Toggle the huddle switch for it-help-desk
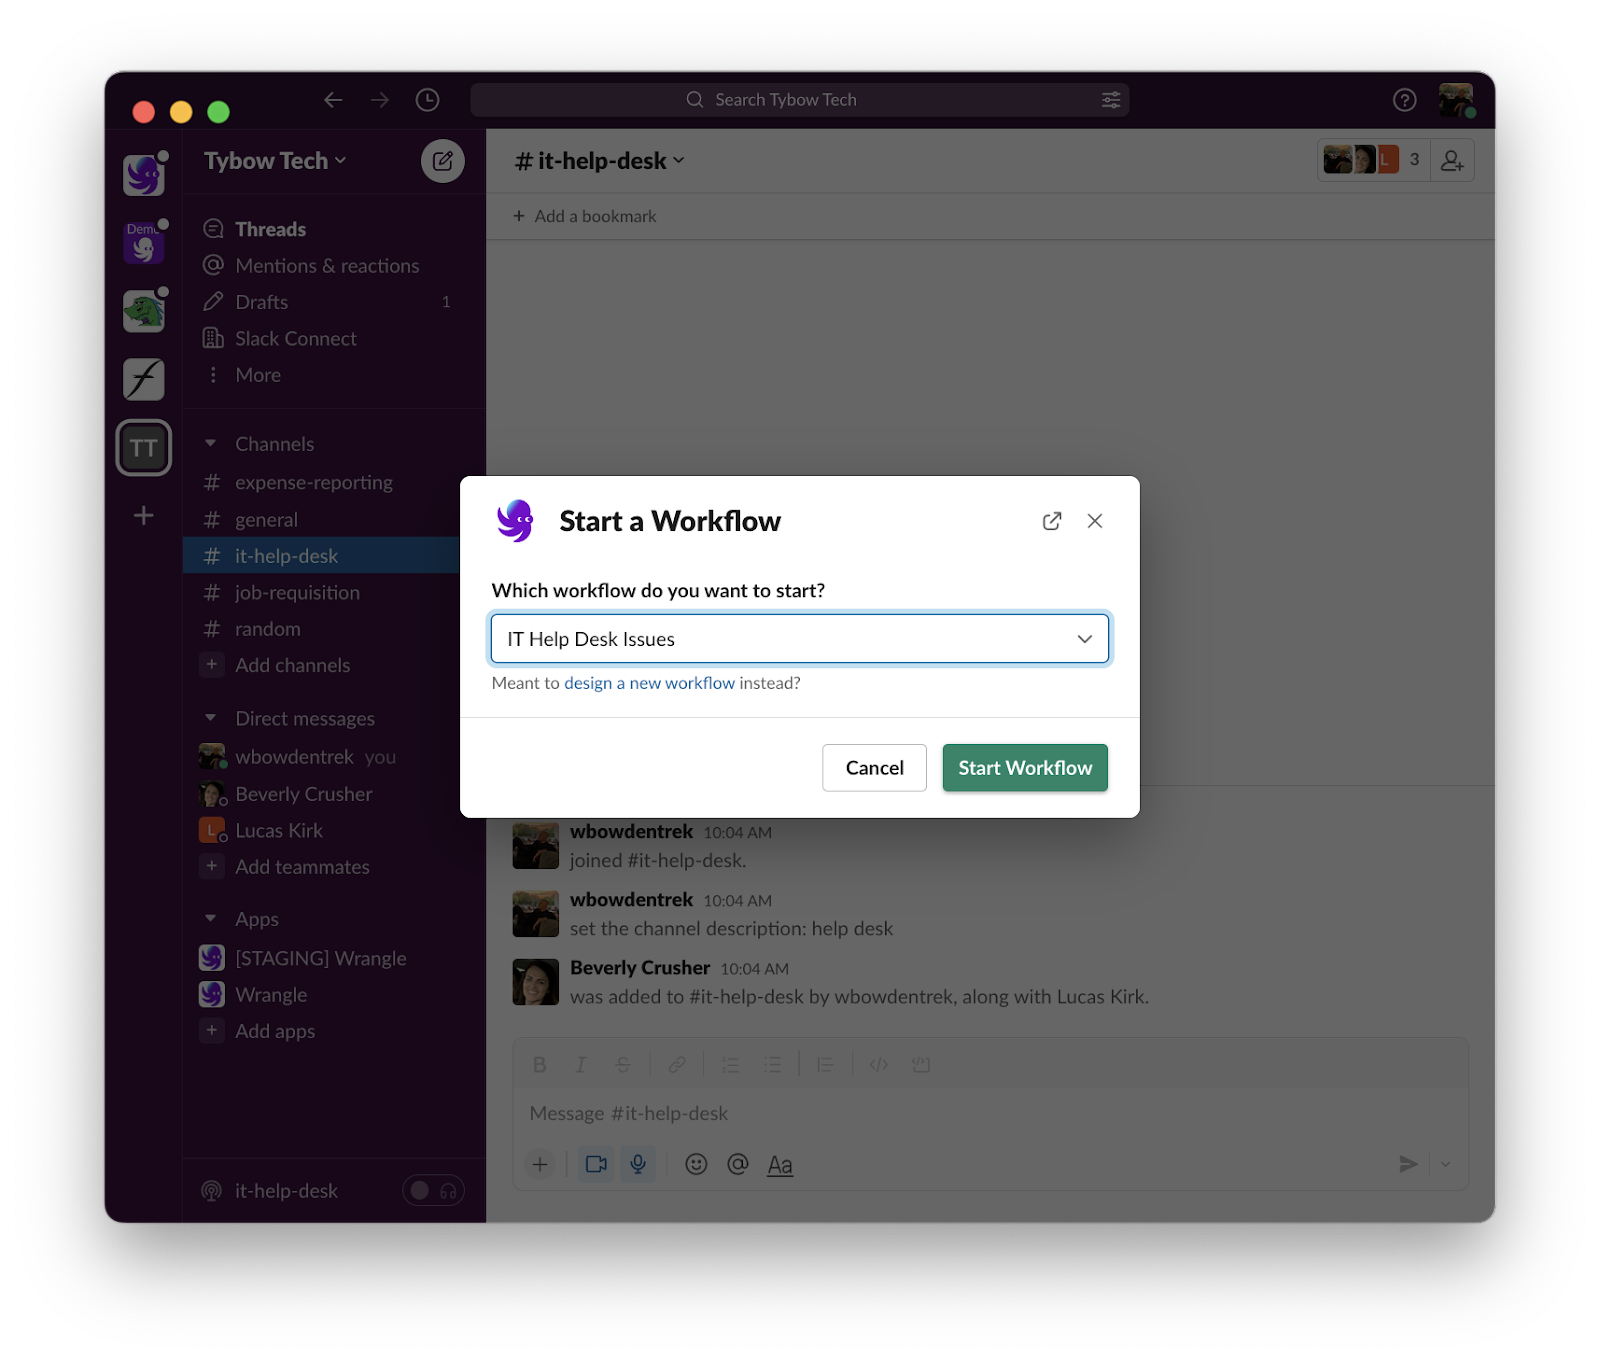 433,1190
